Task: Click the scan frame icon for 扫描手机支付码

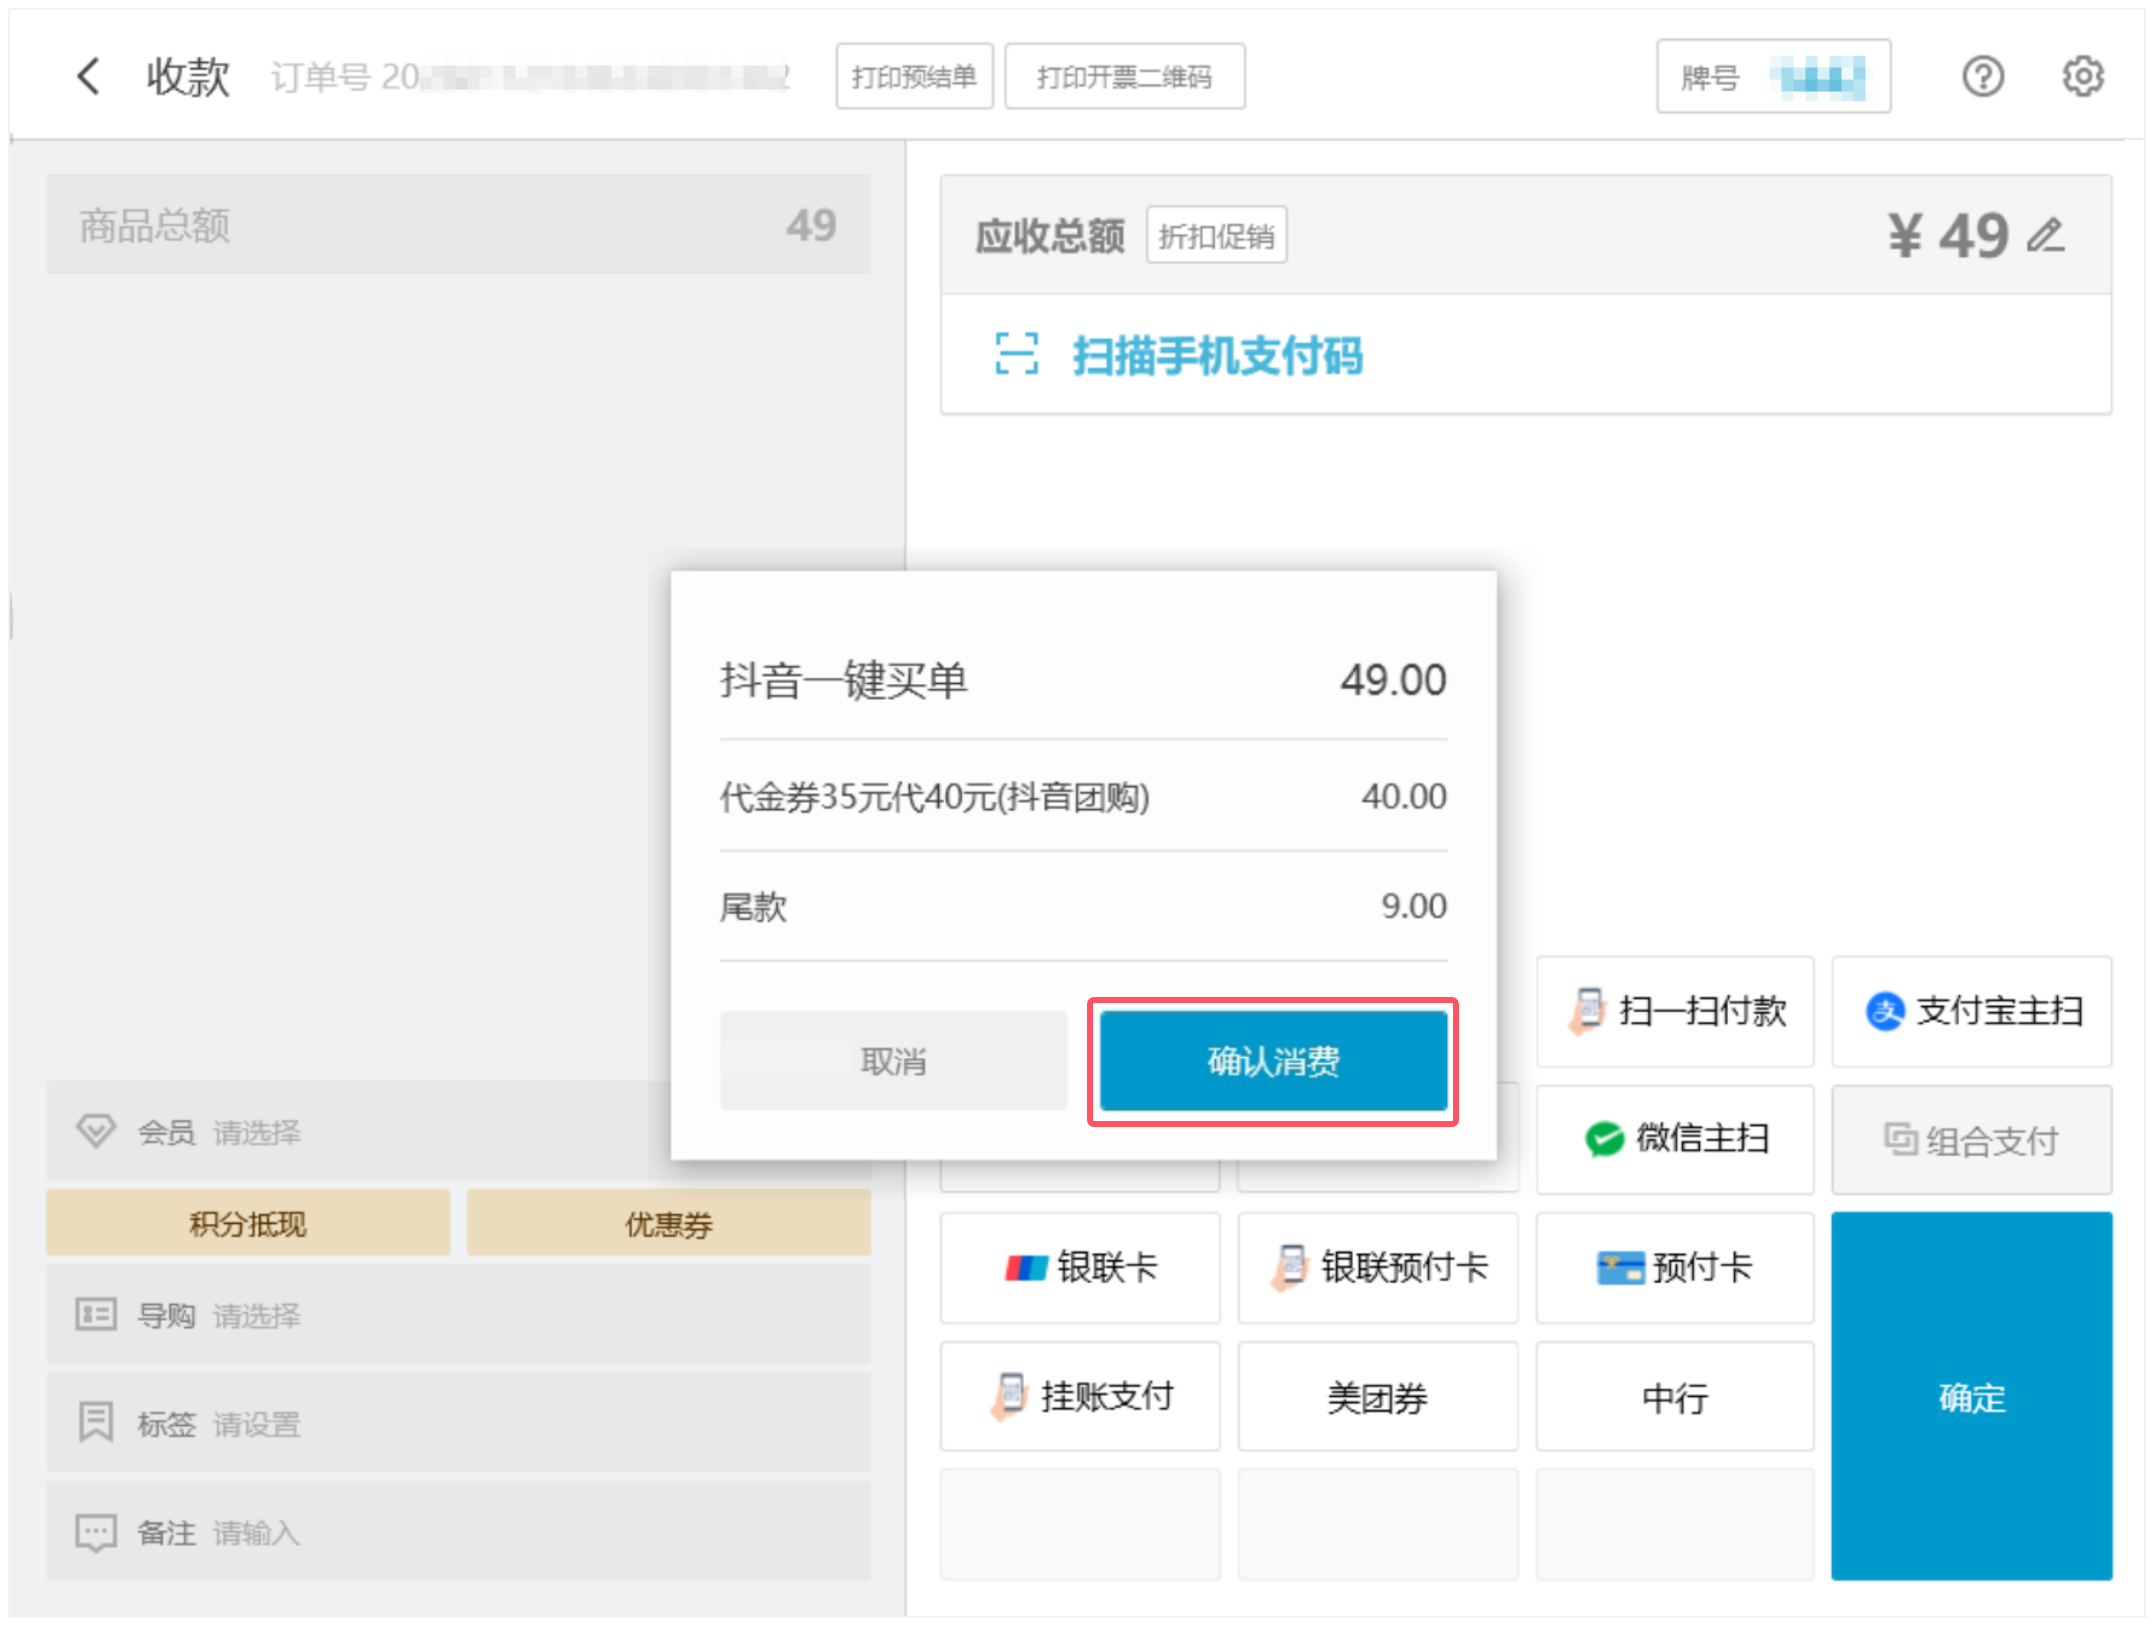Action: [1016, 354]
